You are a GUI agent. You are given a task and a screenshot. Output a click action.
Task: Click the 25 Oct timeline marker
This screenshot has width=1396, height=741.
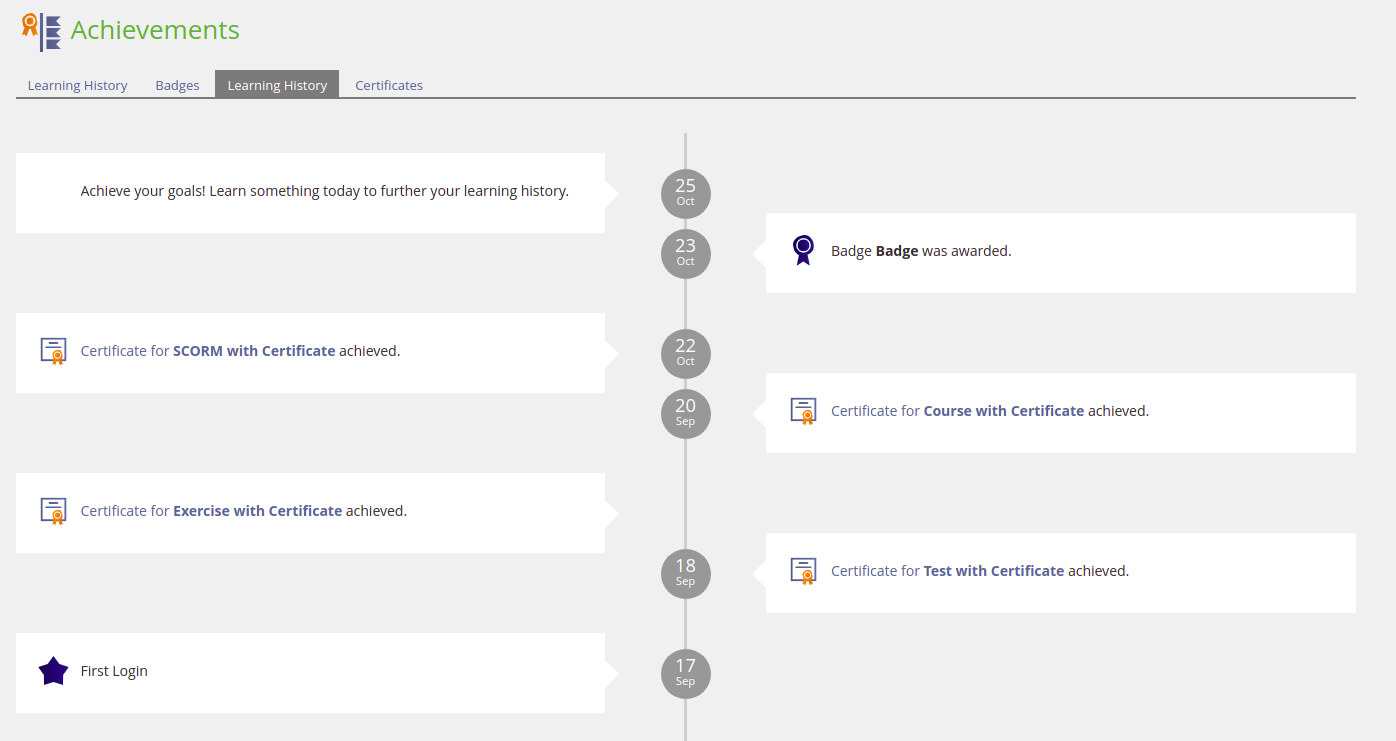[x=685, y=193]
